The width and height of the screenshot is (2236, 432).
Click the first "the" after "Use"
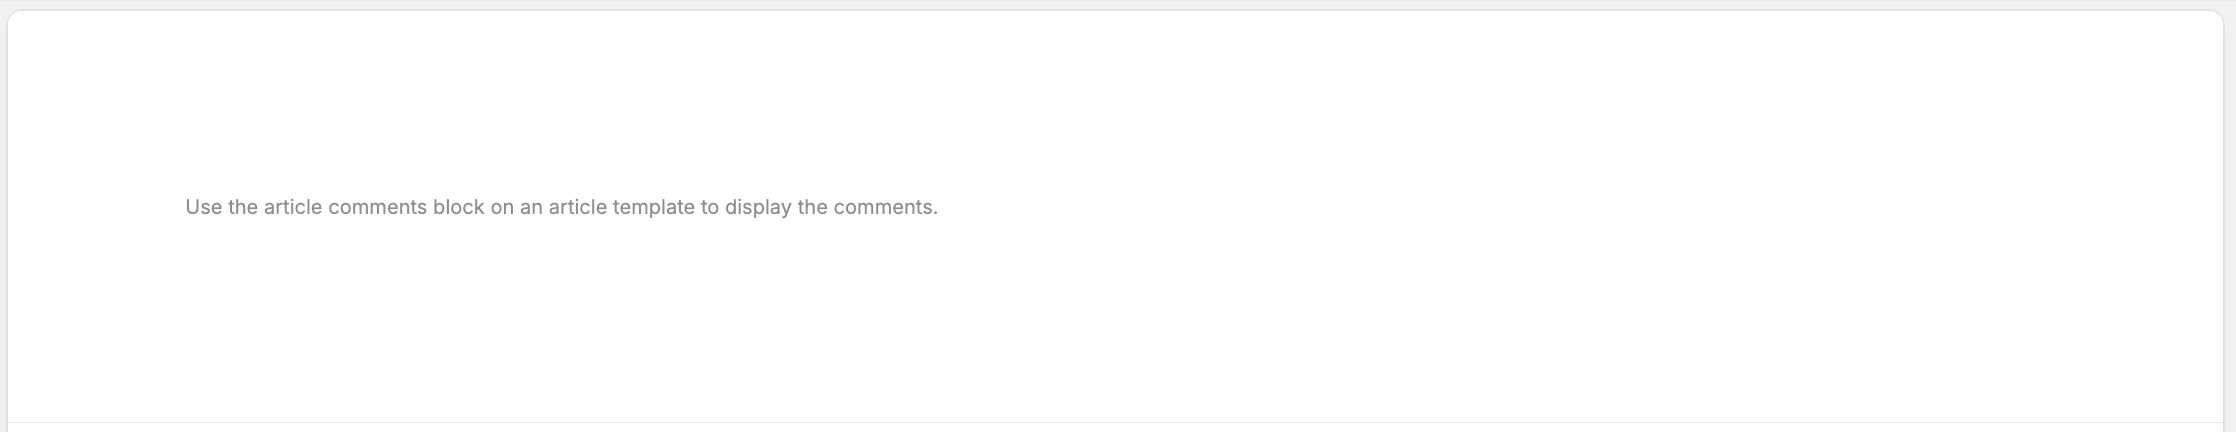coord(243,207)
